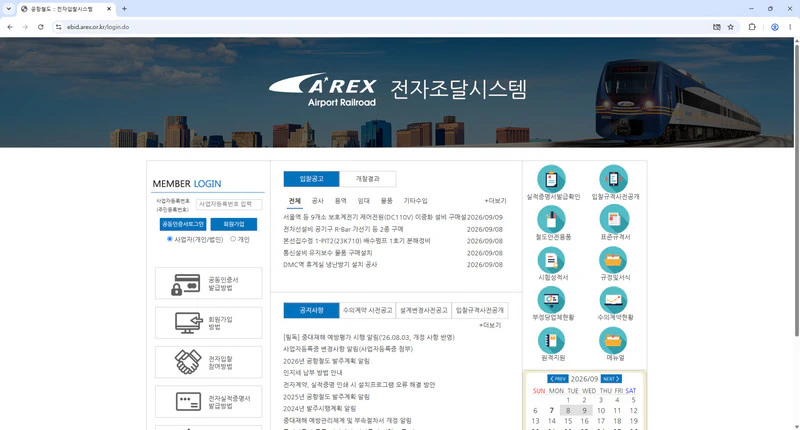The width and height of the screenshot is (800, 430).
Task: Open bid notice 통신설비 유지보수 물품 구매설치
Action: tap(328, 252)
